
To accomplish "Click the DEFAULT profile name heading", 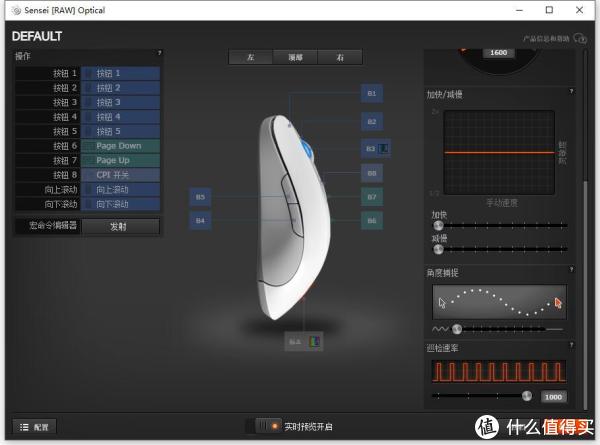I will point(37,36).
